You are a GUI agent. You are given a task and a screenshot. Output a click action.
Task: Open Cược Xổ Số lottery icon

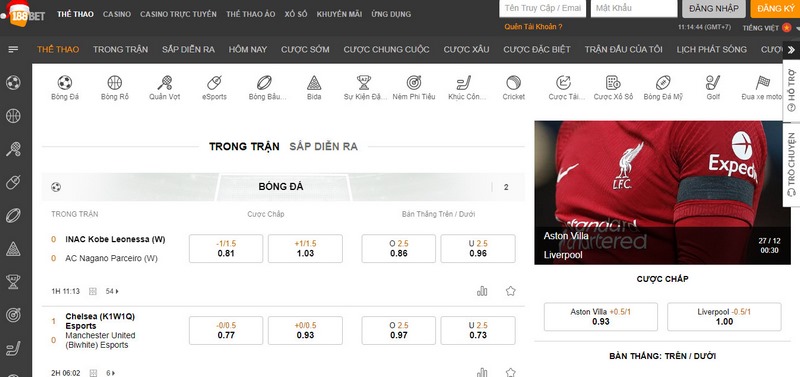pos(613,83)
